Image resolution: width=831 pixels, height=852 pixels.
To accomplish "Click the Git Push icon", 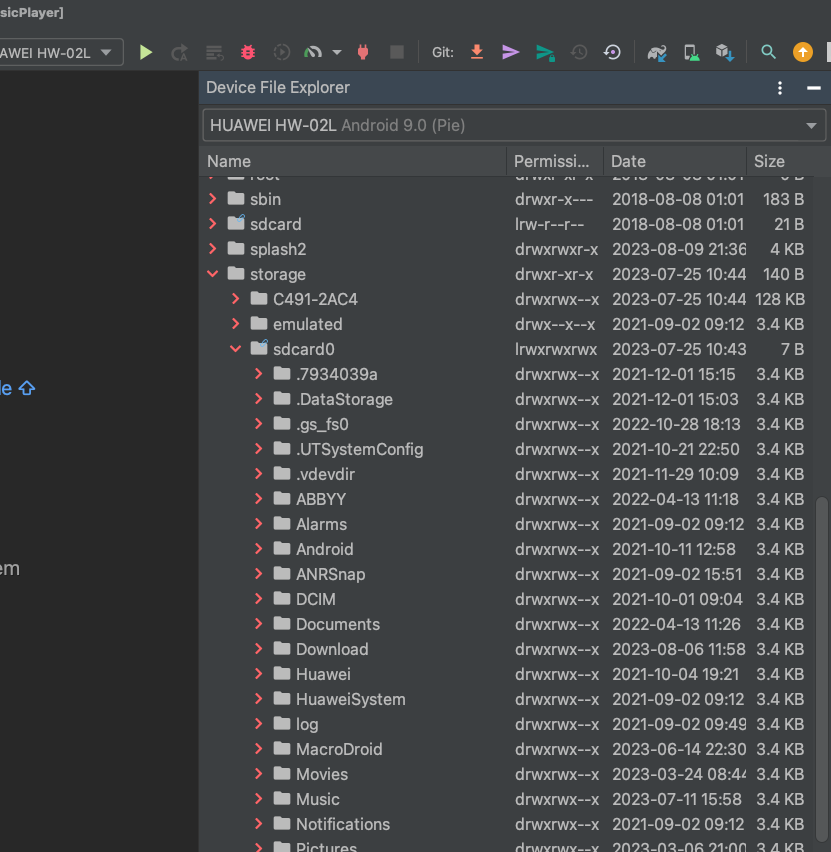I will 545,52.
